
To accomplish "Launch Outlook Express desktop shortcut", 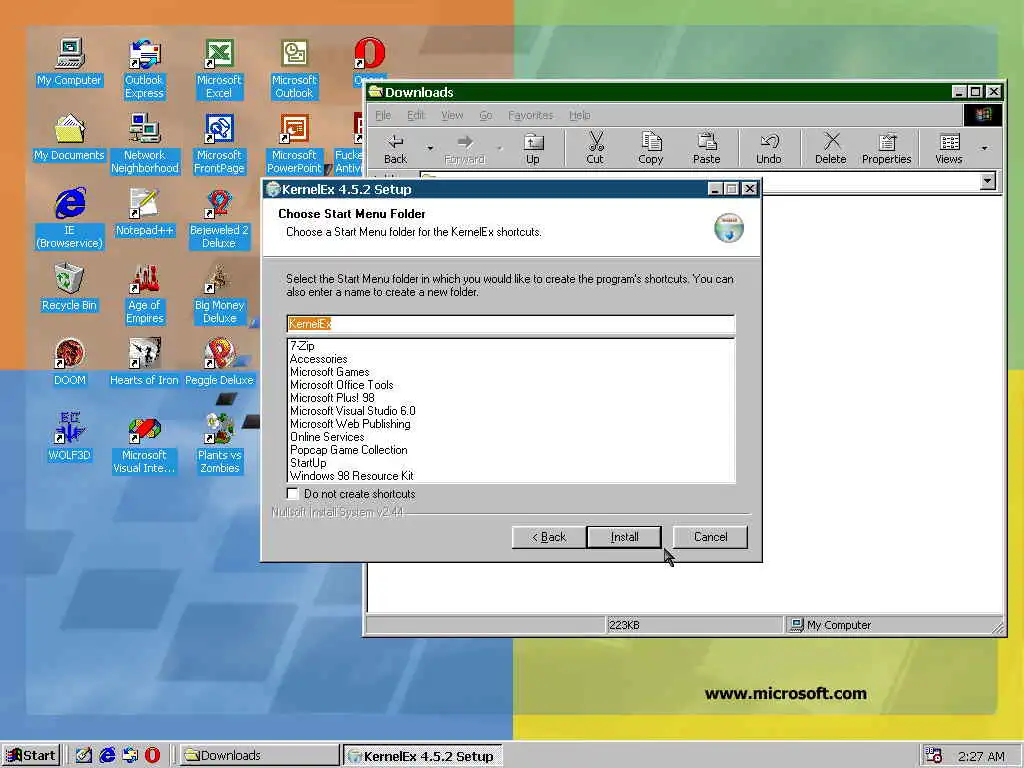I will [x=144, y=69].
